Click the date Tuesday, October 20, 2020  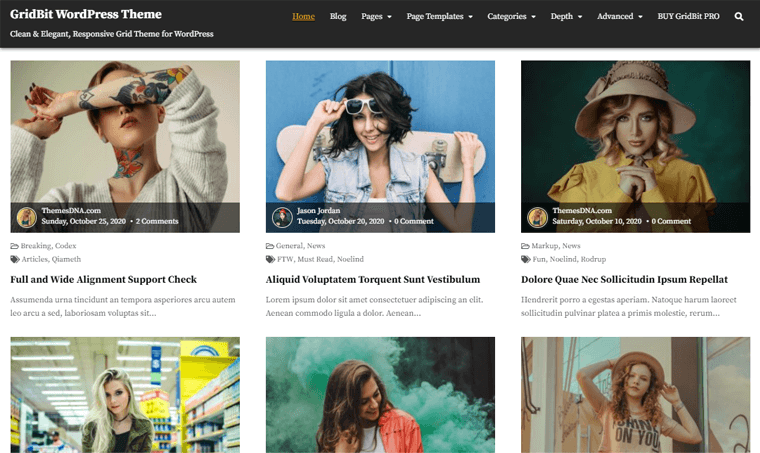pos(341,221)
